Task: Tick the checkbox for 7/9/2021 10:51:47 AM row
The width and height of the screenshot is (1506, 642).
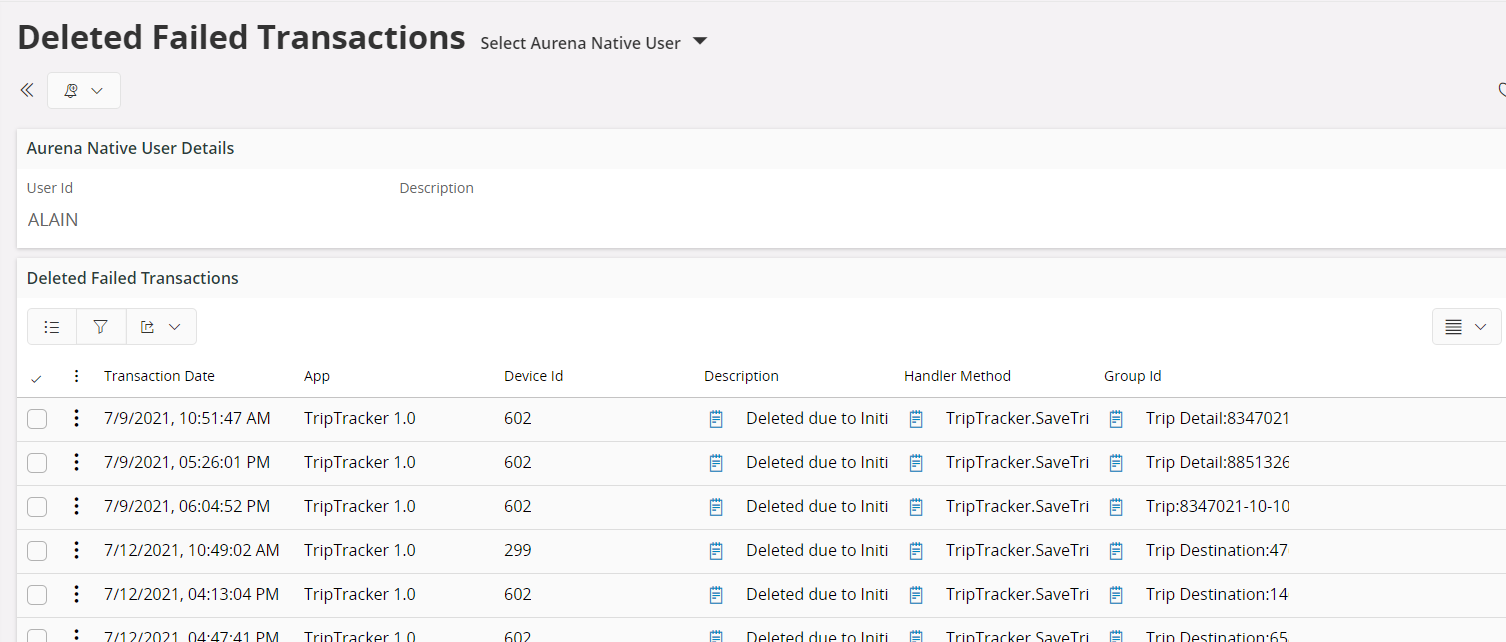Action: [x=37, y=419]
